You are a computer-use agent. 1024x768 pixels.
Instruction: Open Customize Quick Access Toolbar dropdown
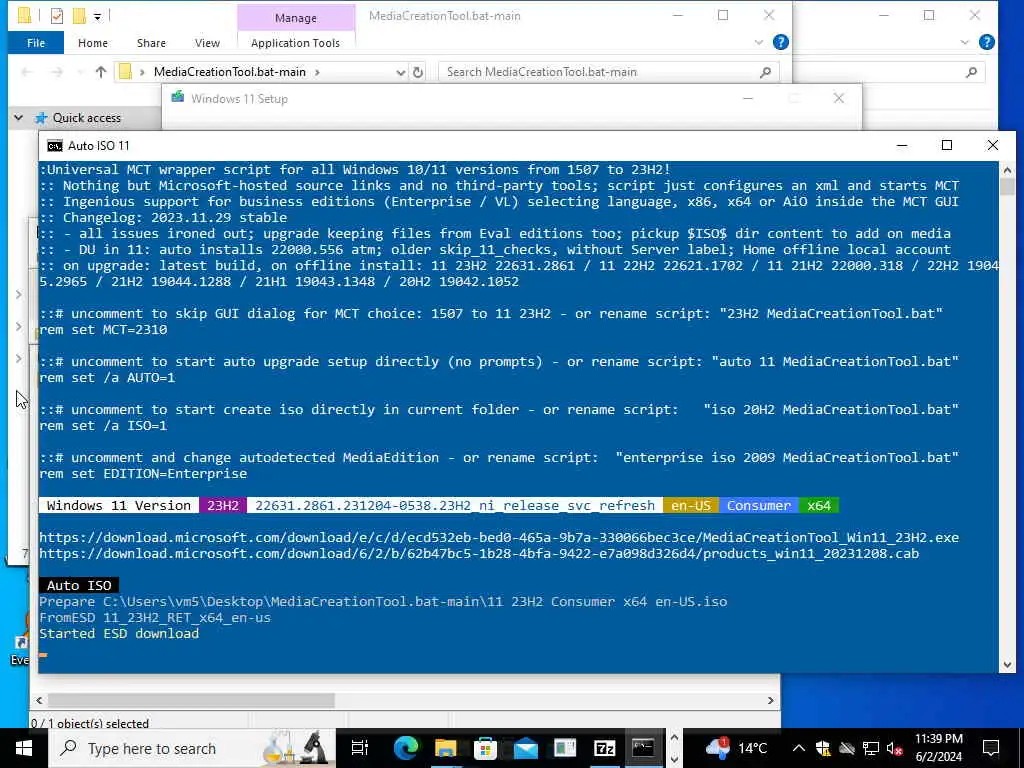[97, 16]
